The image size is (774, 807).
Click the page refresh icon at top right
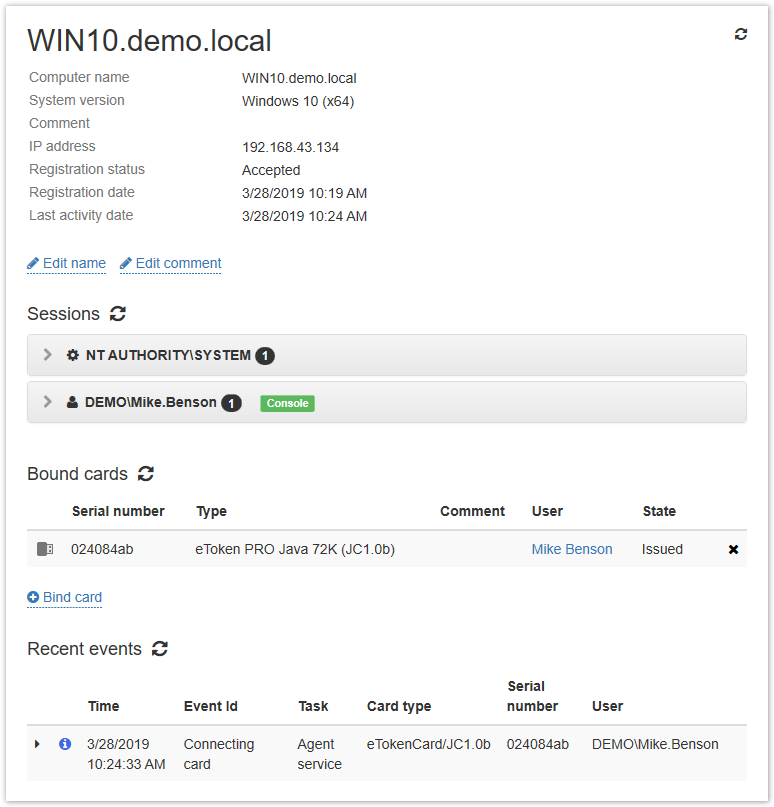tap(741, 34)
